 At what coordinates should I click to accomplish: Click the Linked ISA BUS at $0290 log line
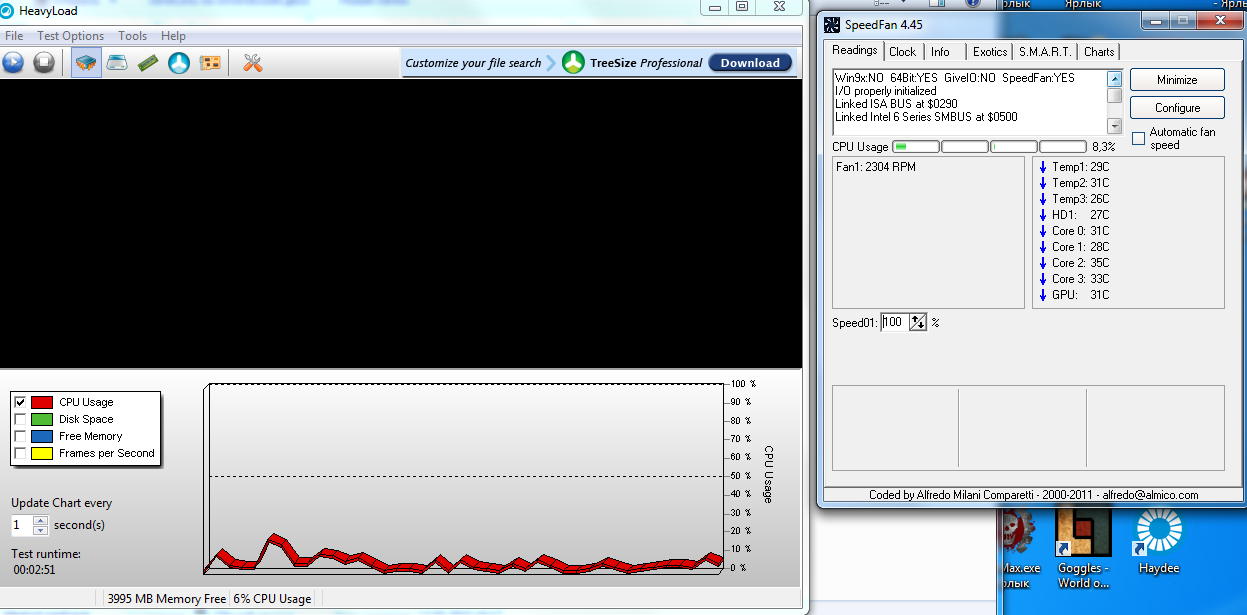[x=896, y=104]
